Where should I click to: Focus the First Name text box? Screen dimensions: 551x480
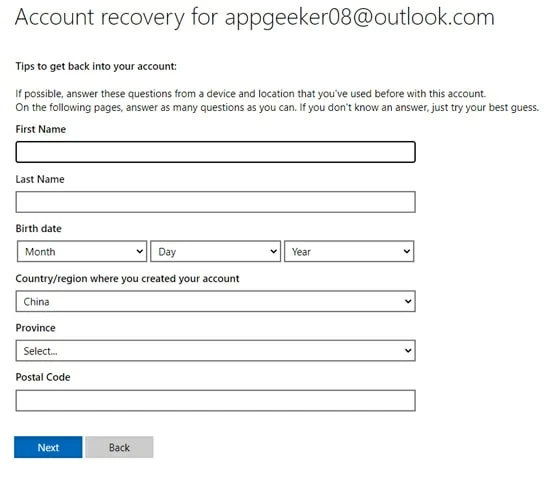215,152
